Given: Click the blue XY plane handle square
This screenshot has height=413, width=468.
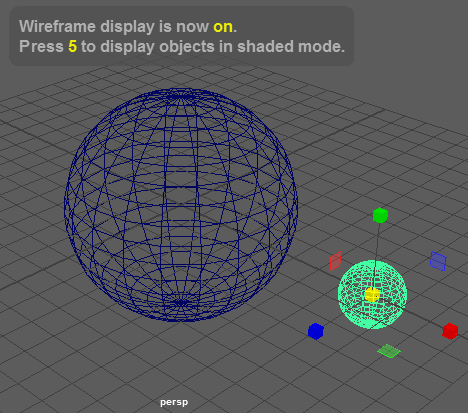Looking at the screenshot, I should 438,261.
